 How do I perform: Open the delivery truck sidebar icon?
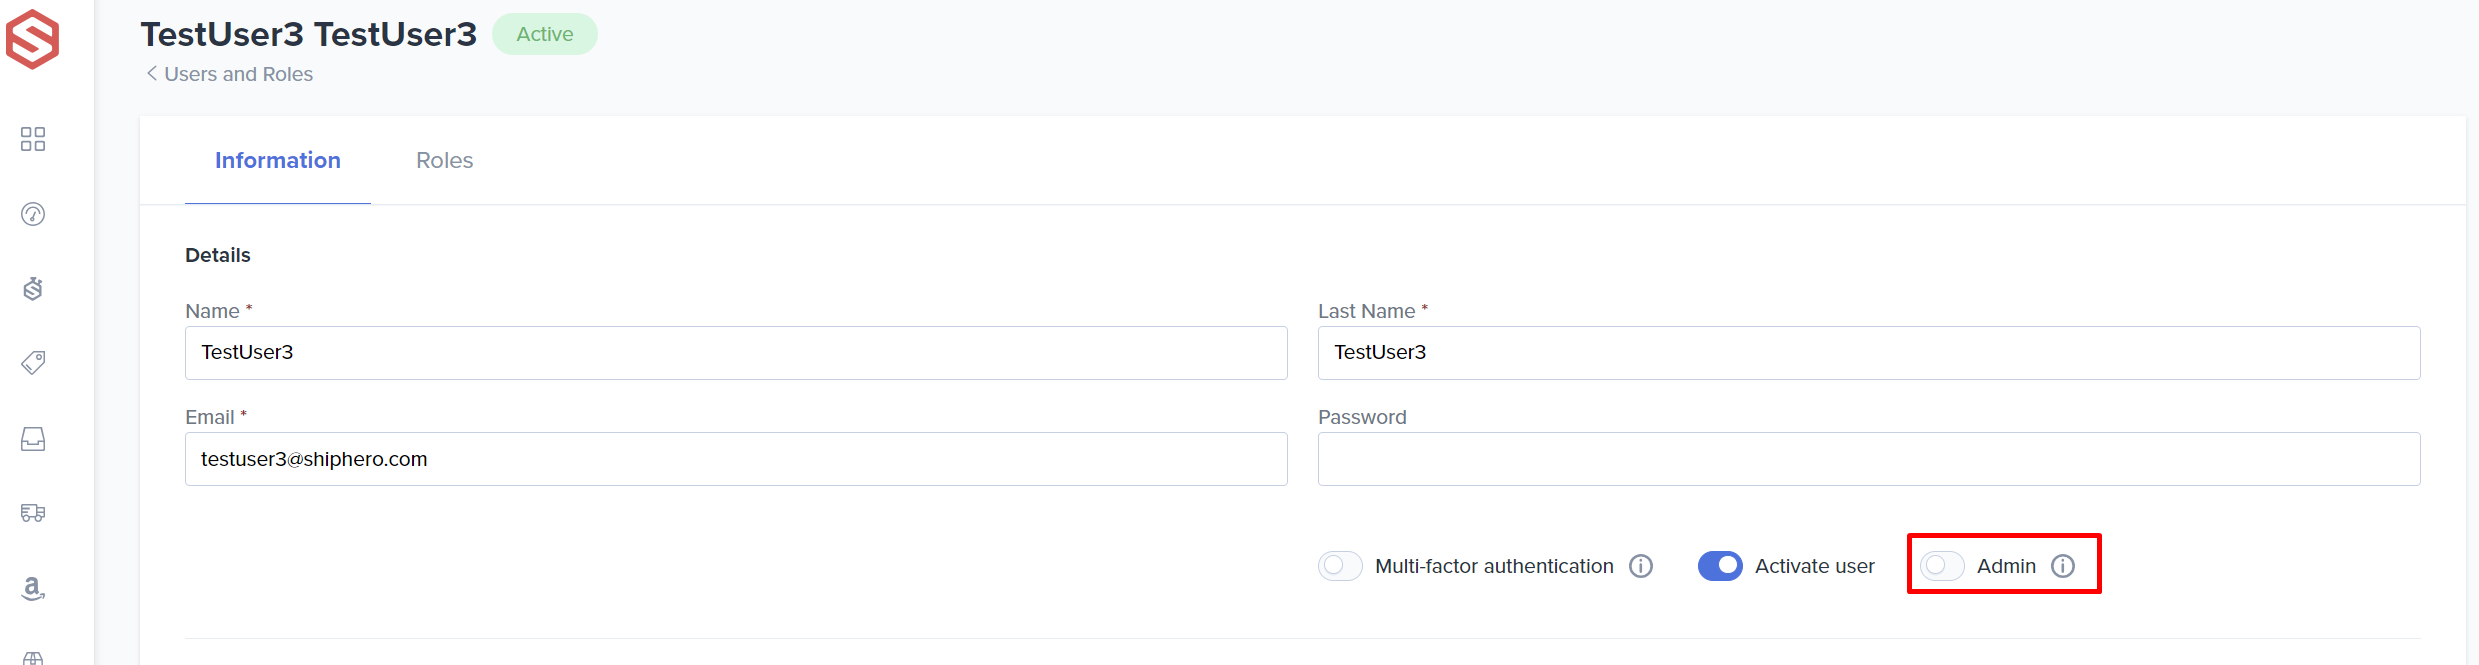point(33,513)
